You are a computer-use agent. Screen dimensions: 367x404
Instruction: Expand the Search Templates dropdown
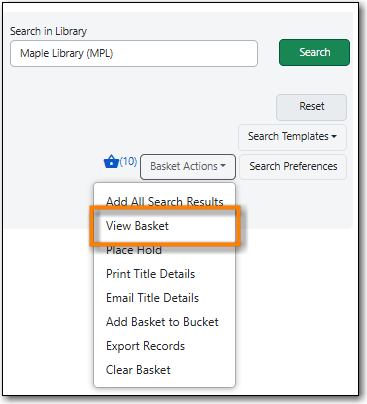coord(292,137)
